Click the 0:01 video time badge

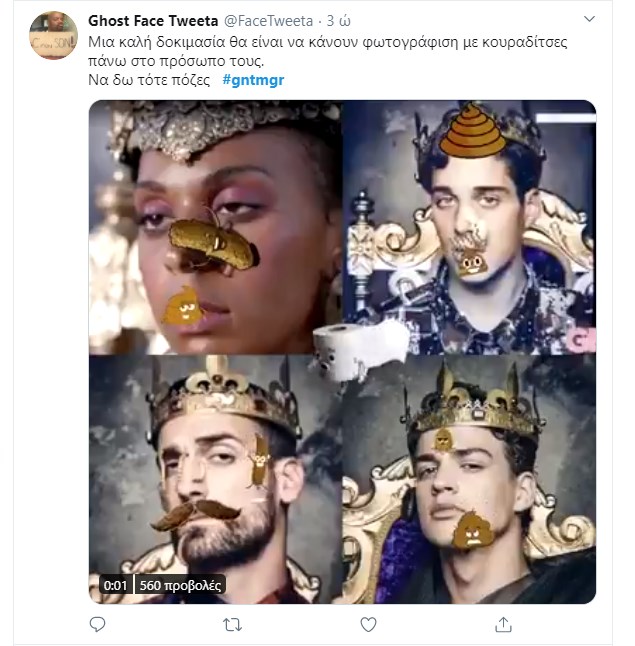tap(114, 585)
